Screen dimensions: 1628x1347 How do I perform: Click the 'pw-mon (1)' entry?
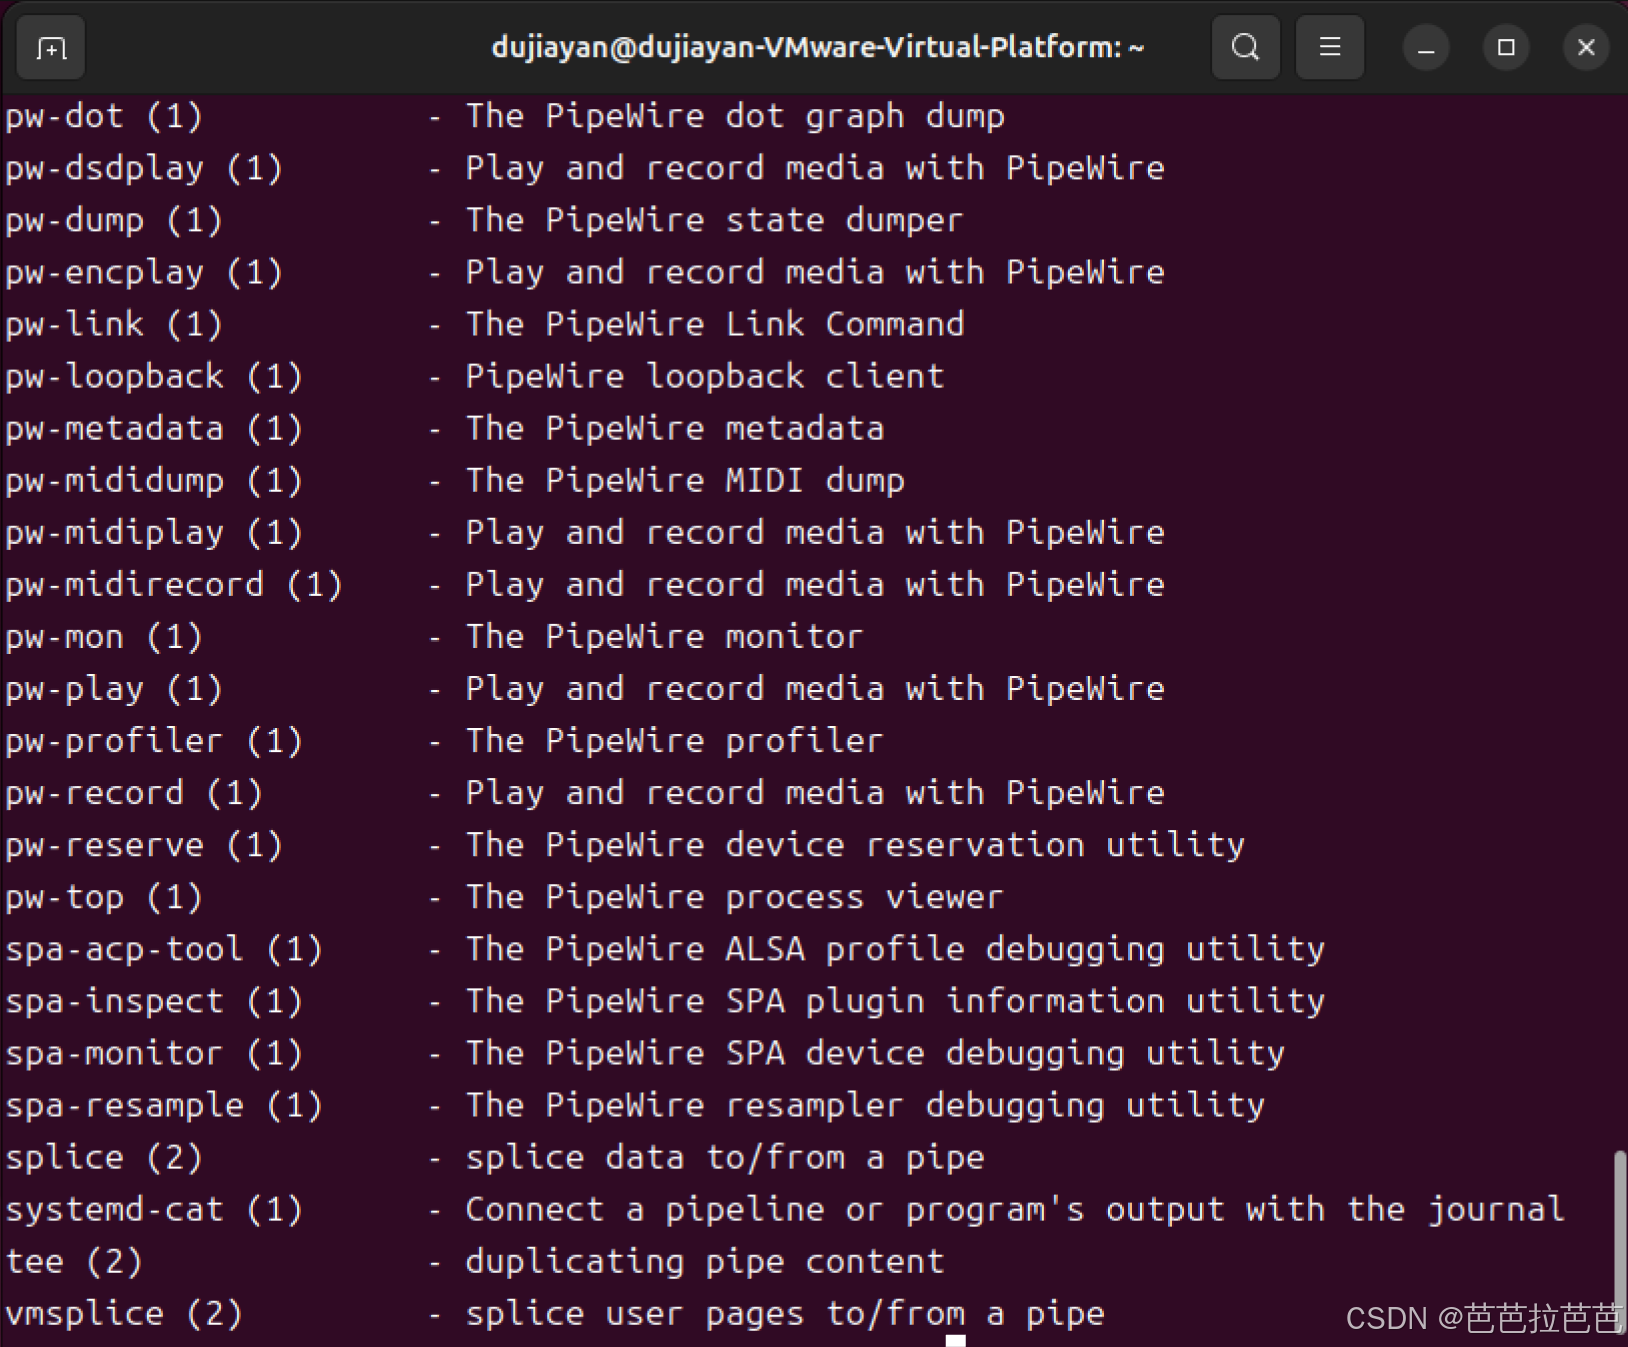[x=104, y=637]
